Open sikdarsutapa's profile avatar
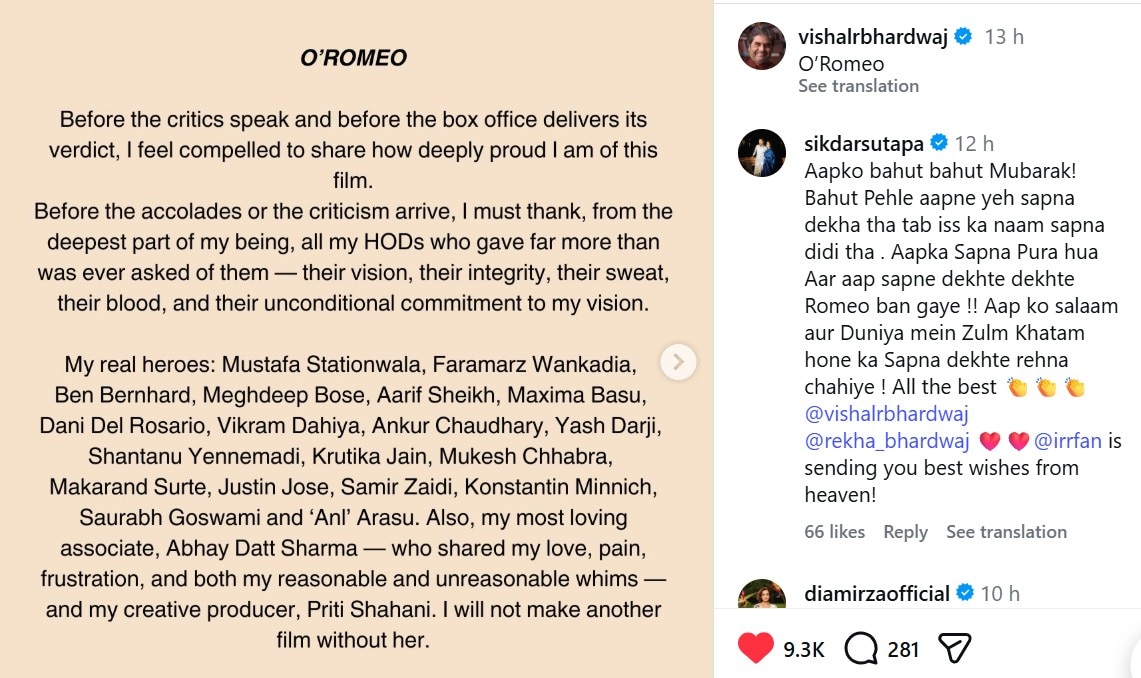Image resolution: width=1141 pixels, height=678 pixels. [761, 152]
